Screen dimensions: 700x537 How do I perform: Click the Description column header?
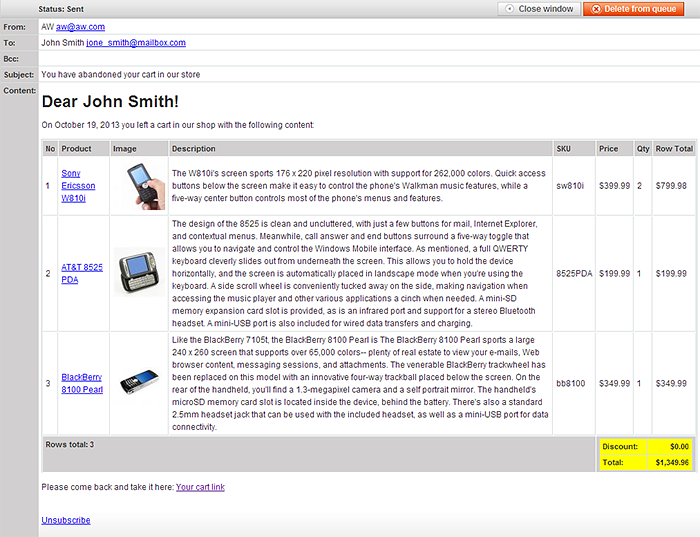[360, 149]
